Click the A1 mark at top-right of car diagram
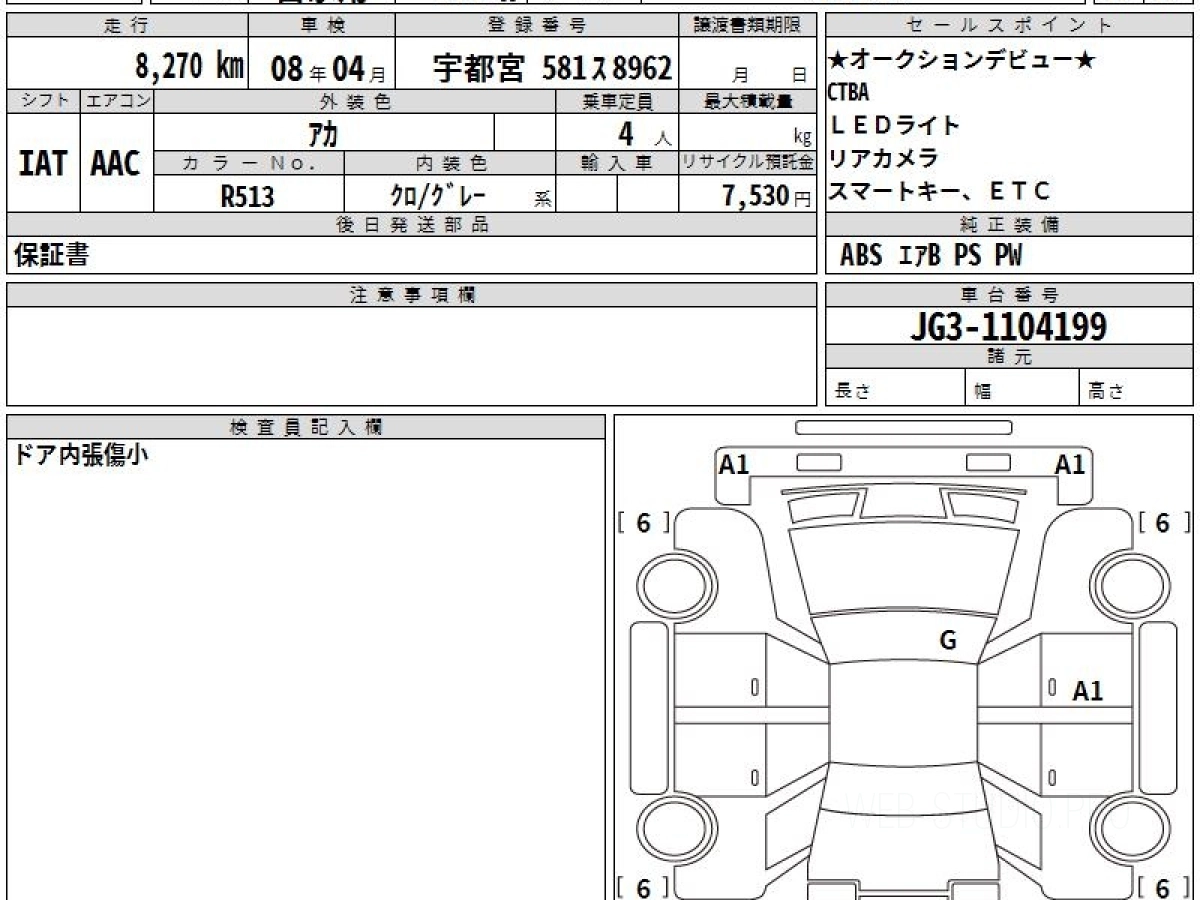1200x900 pixels. [x=1070, y=464]
